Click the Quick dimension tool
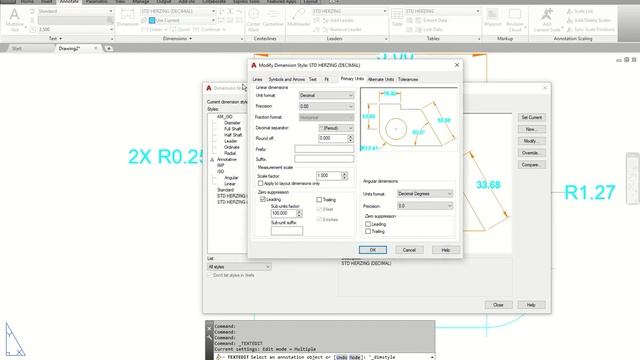Image resolution: width=640 pixels, height=360 pixels. pyautogui.click(x=179, y=29)
